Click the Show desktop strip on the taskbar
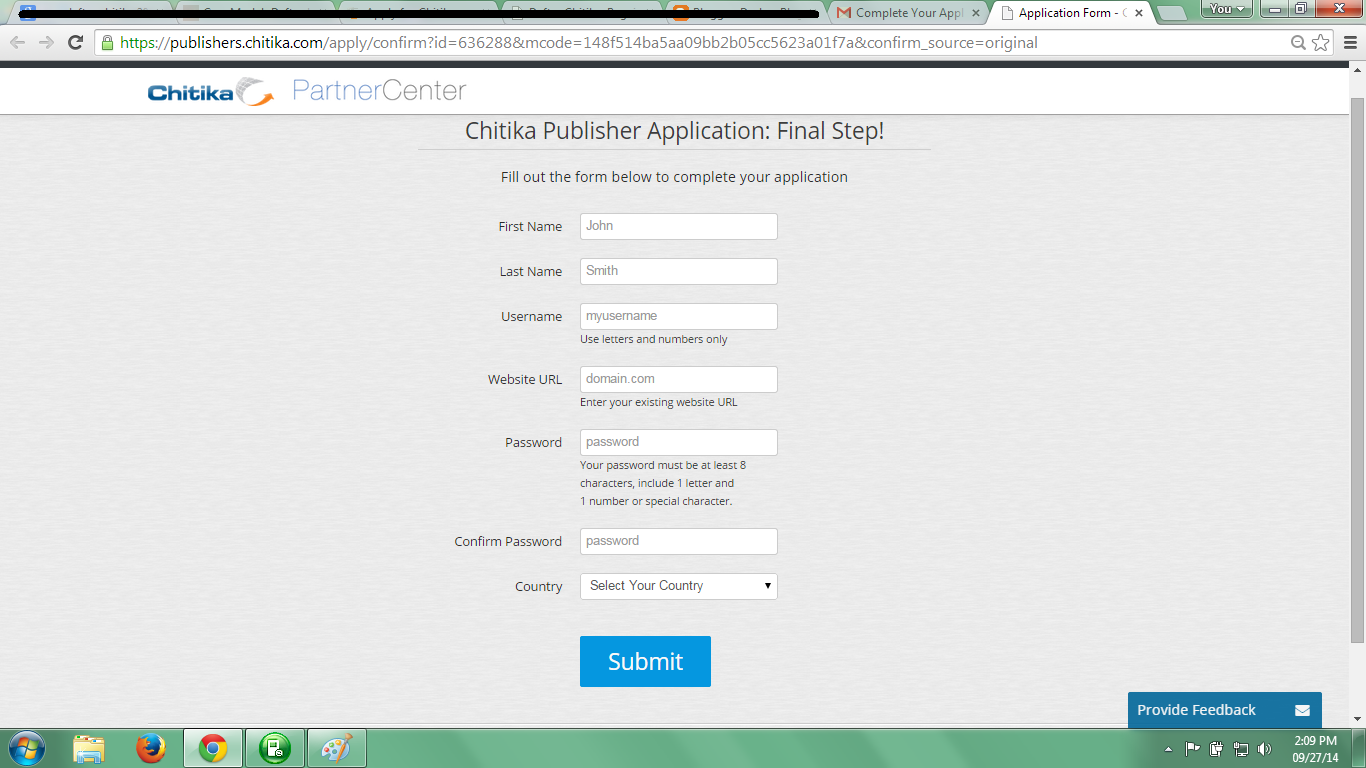This screenshot has width=1366, height=768. (x=1359, y=749)
